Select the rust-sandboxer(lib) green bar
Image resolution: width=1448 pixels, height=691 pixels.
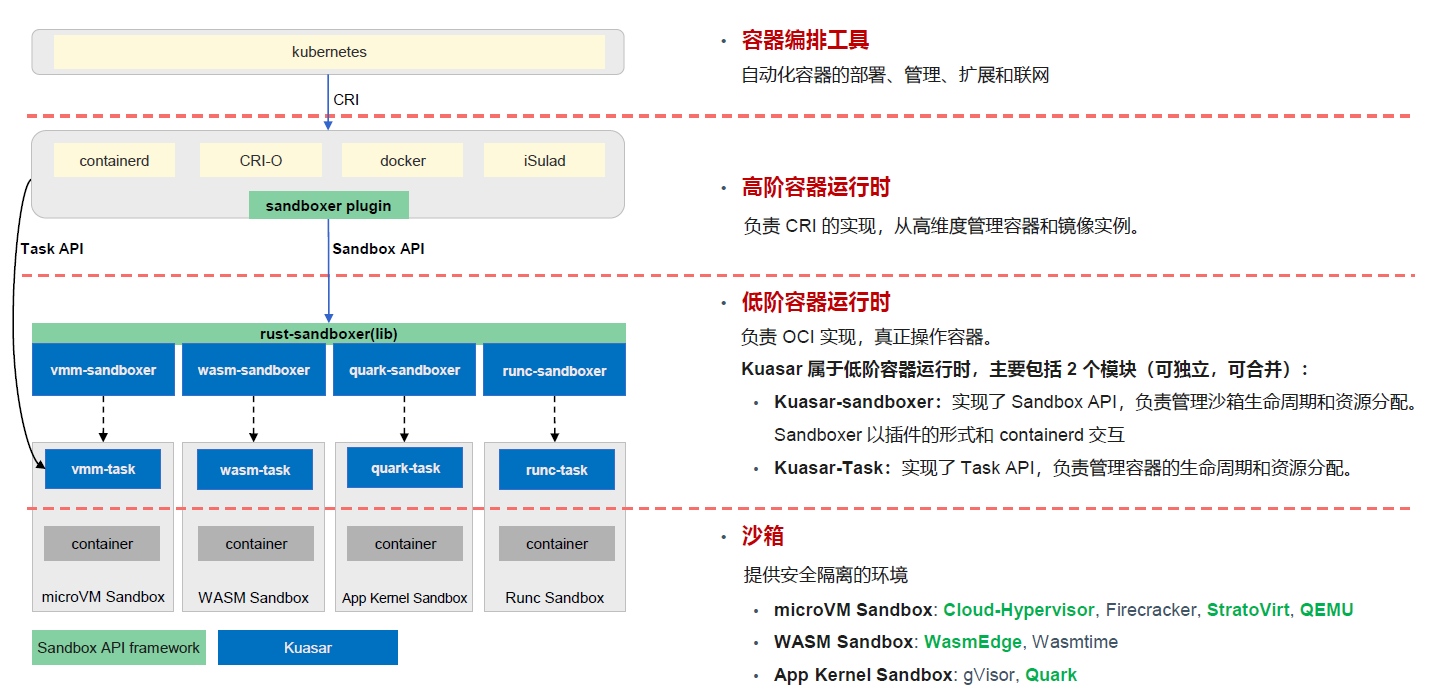pos(329,334)
